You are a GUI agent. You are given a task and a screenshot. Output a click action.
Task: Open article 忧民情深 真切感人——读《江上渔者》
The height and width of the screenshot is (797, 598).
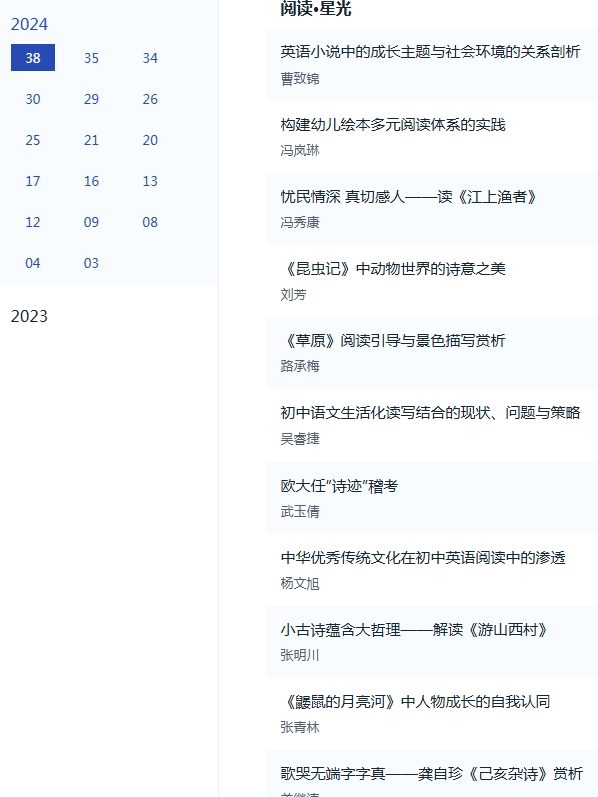408,197
